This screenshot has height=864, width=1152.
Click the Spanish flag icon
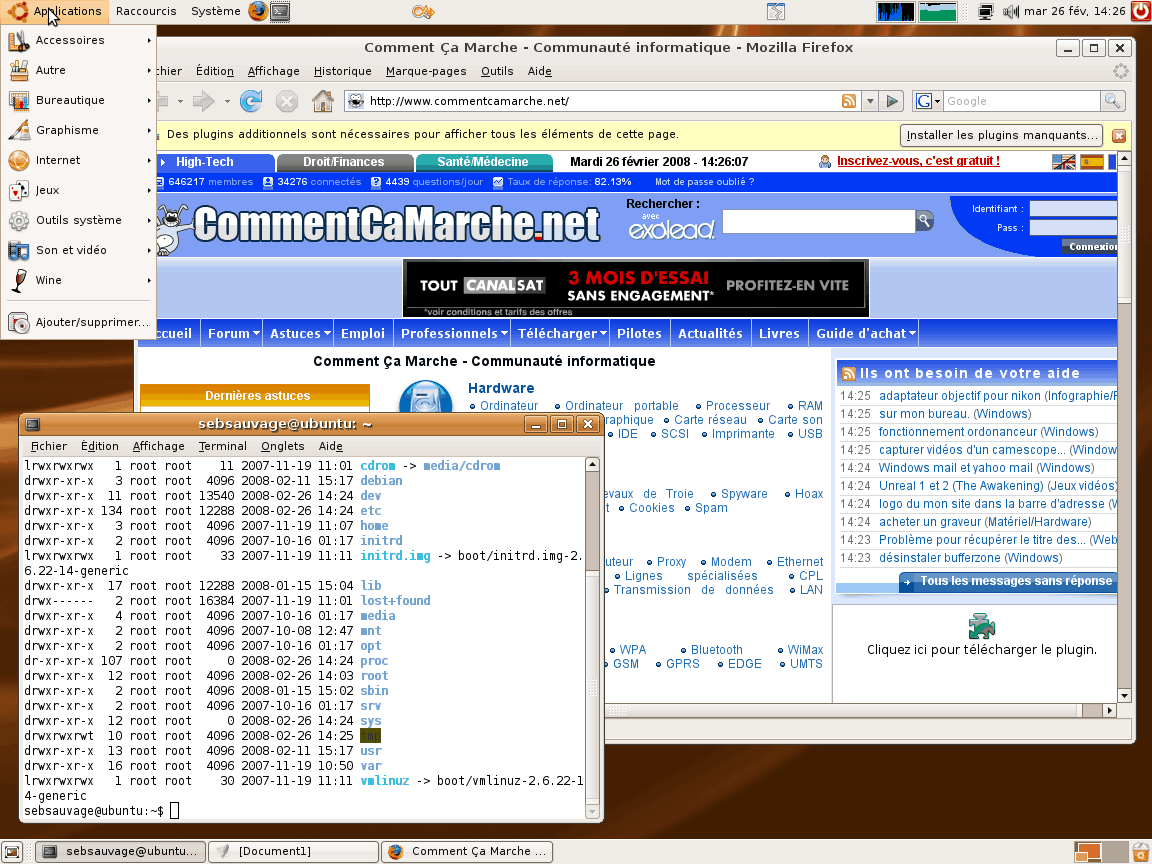(1092, 162)
